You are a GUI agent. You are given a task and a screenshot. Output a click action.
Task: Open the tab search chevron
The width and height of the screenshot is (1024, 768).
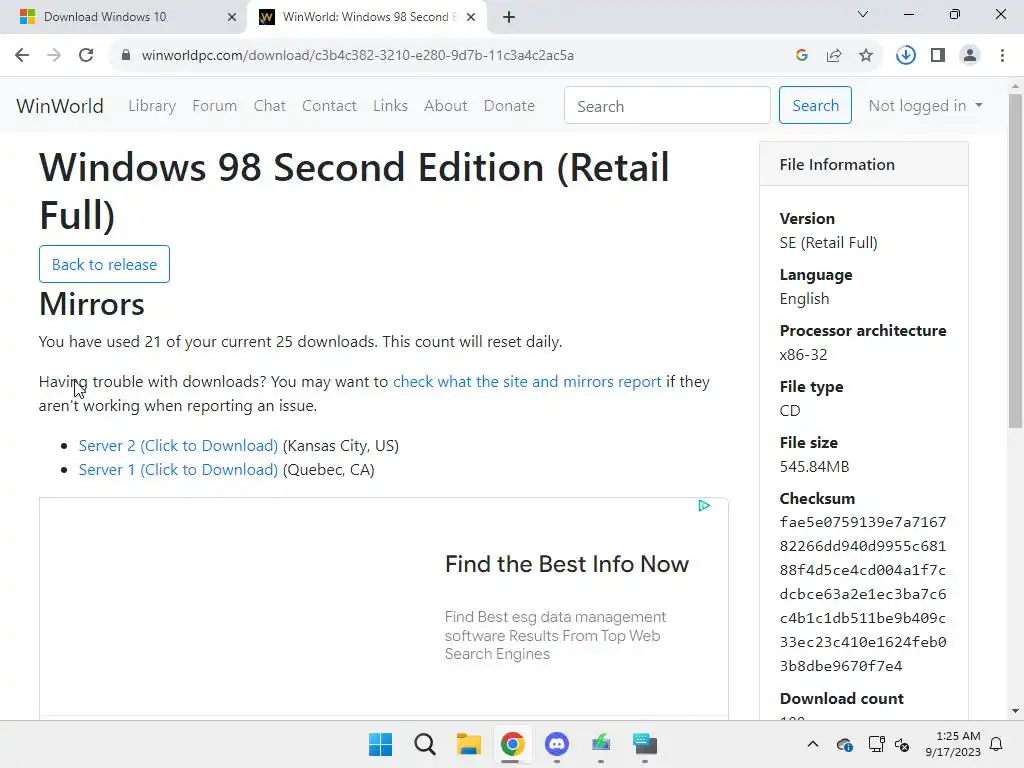(x=863, y=14)
